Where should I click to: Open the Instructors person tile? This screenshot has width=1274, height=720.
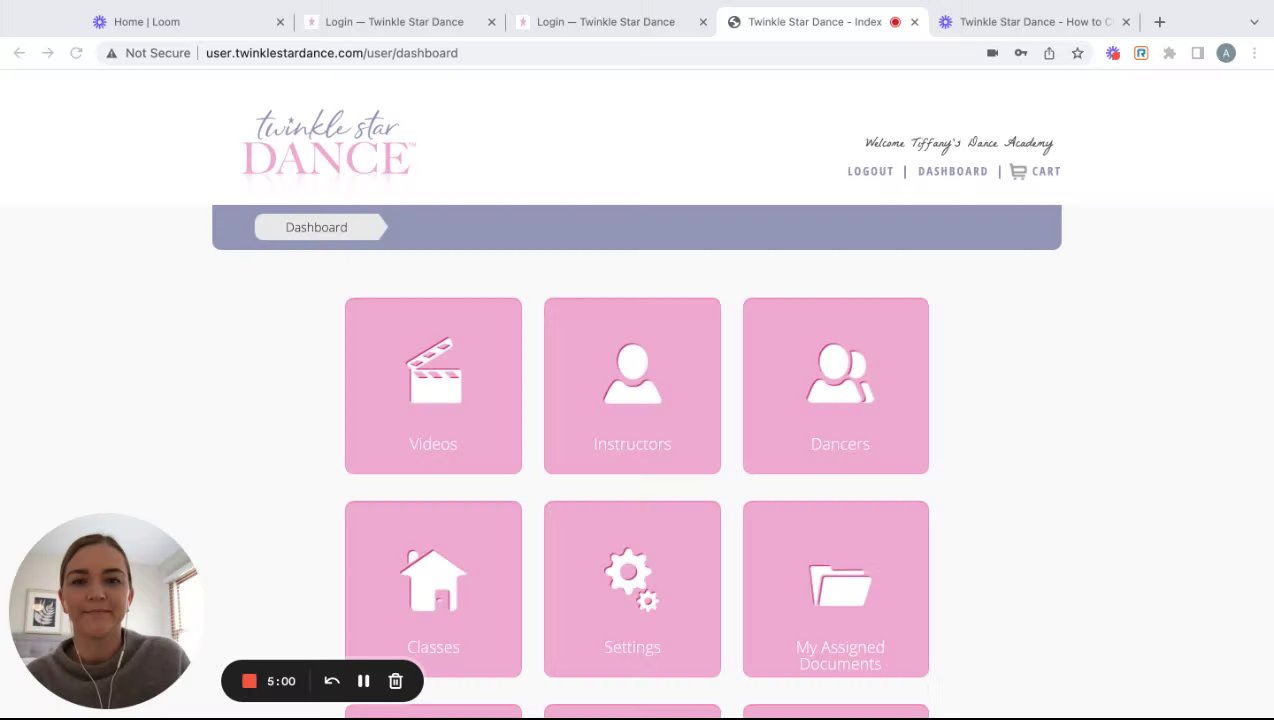point(632,385)
